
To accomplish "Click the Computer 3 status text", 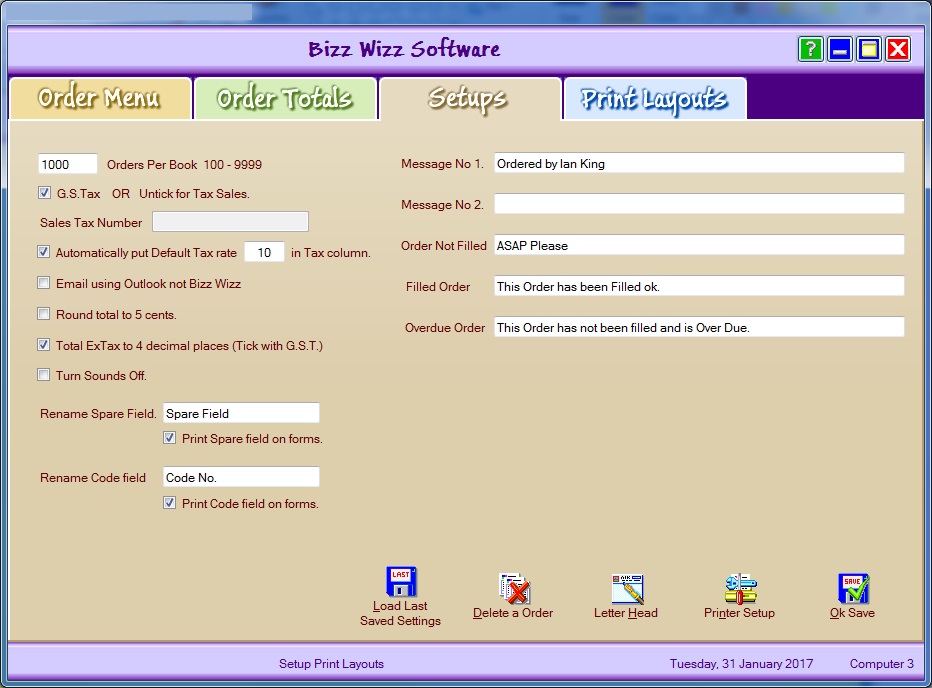I will (x=881, y=664).
